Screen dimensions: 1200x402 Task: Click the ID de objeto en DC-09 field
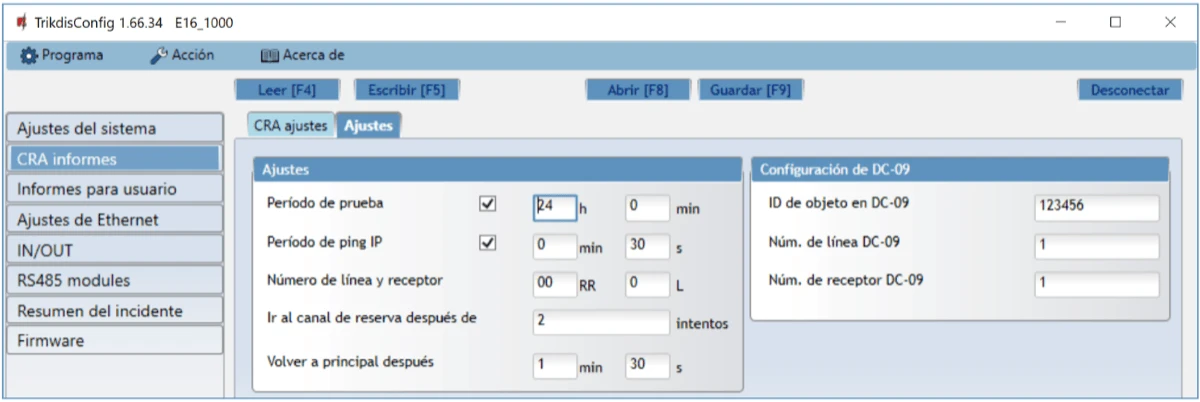(1096, 207)
